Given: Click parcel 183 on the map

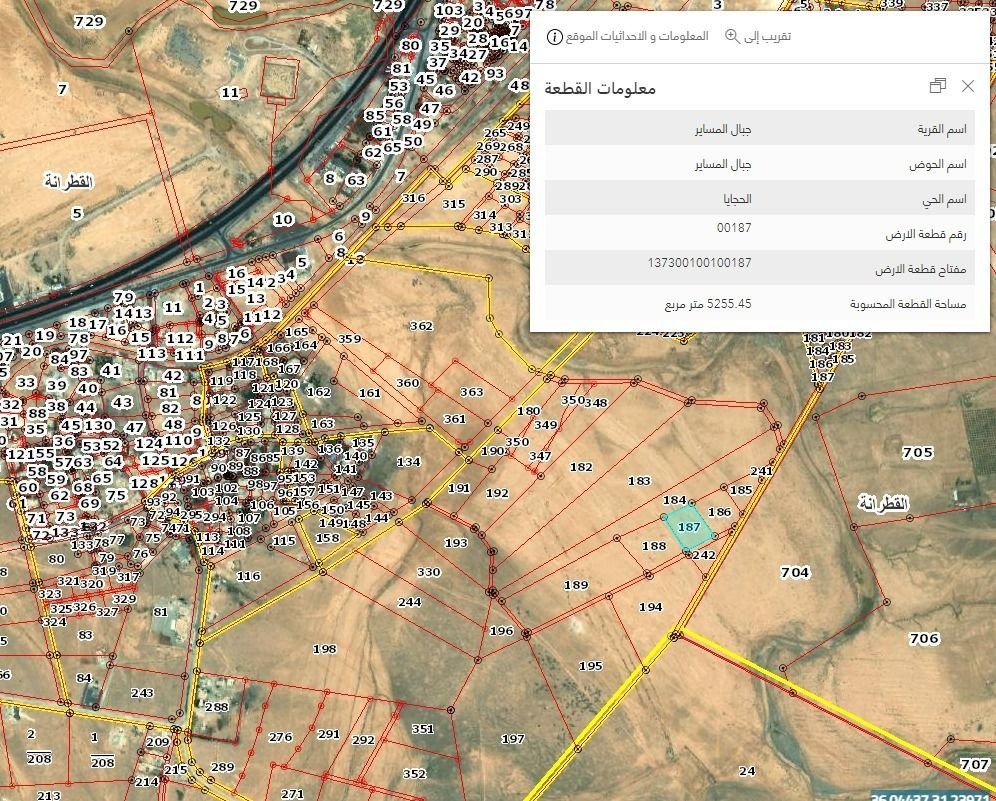Looking at the screenshot, I should 639,482.
